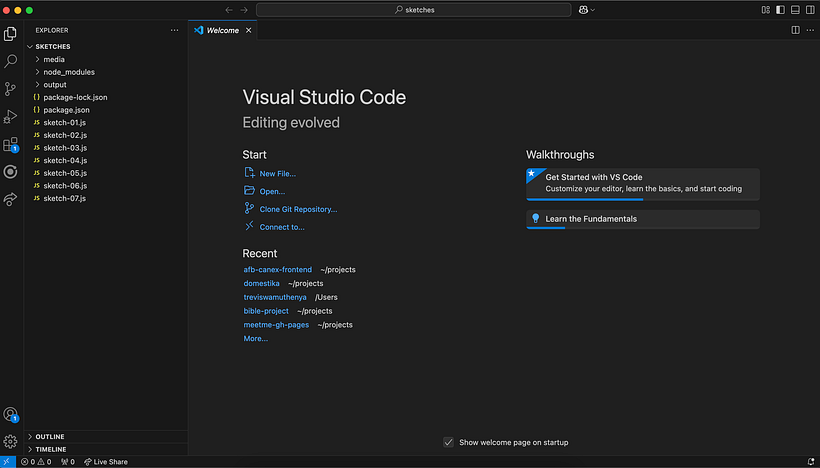
Task: Select the Welcome tab
Action: [223, 30]
